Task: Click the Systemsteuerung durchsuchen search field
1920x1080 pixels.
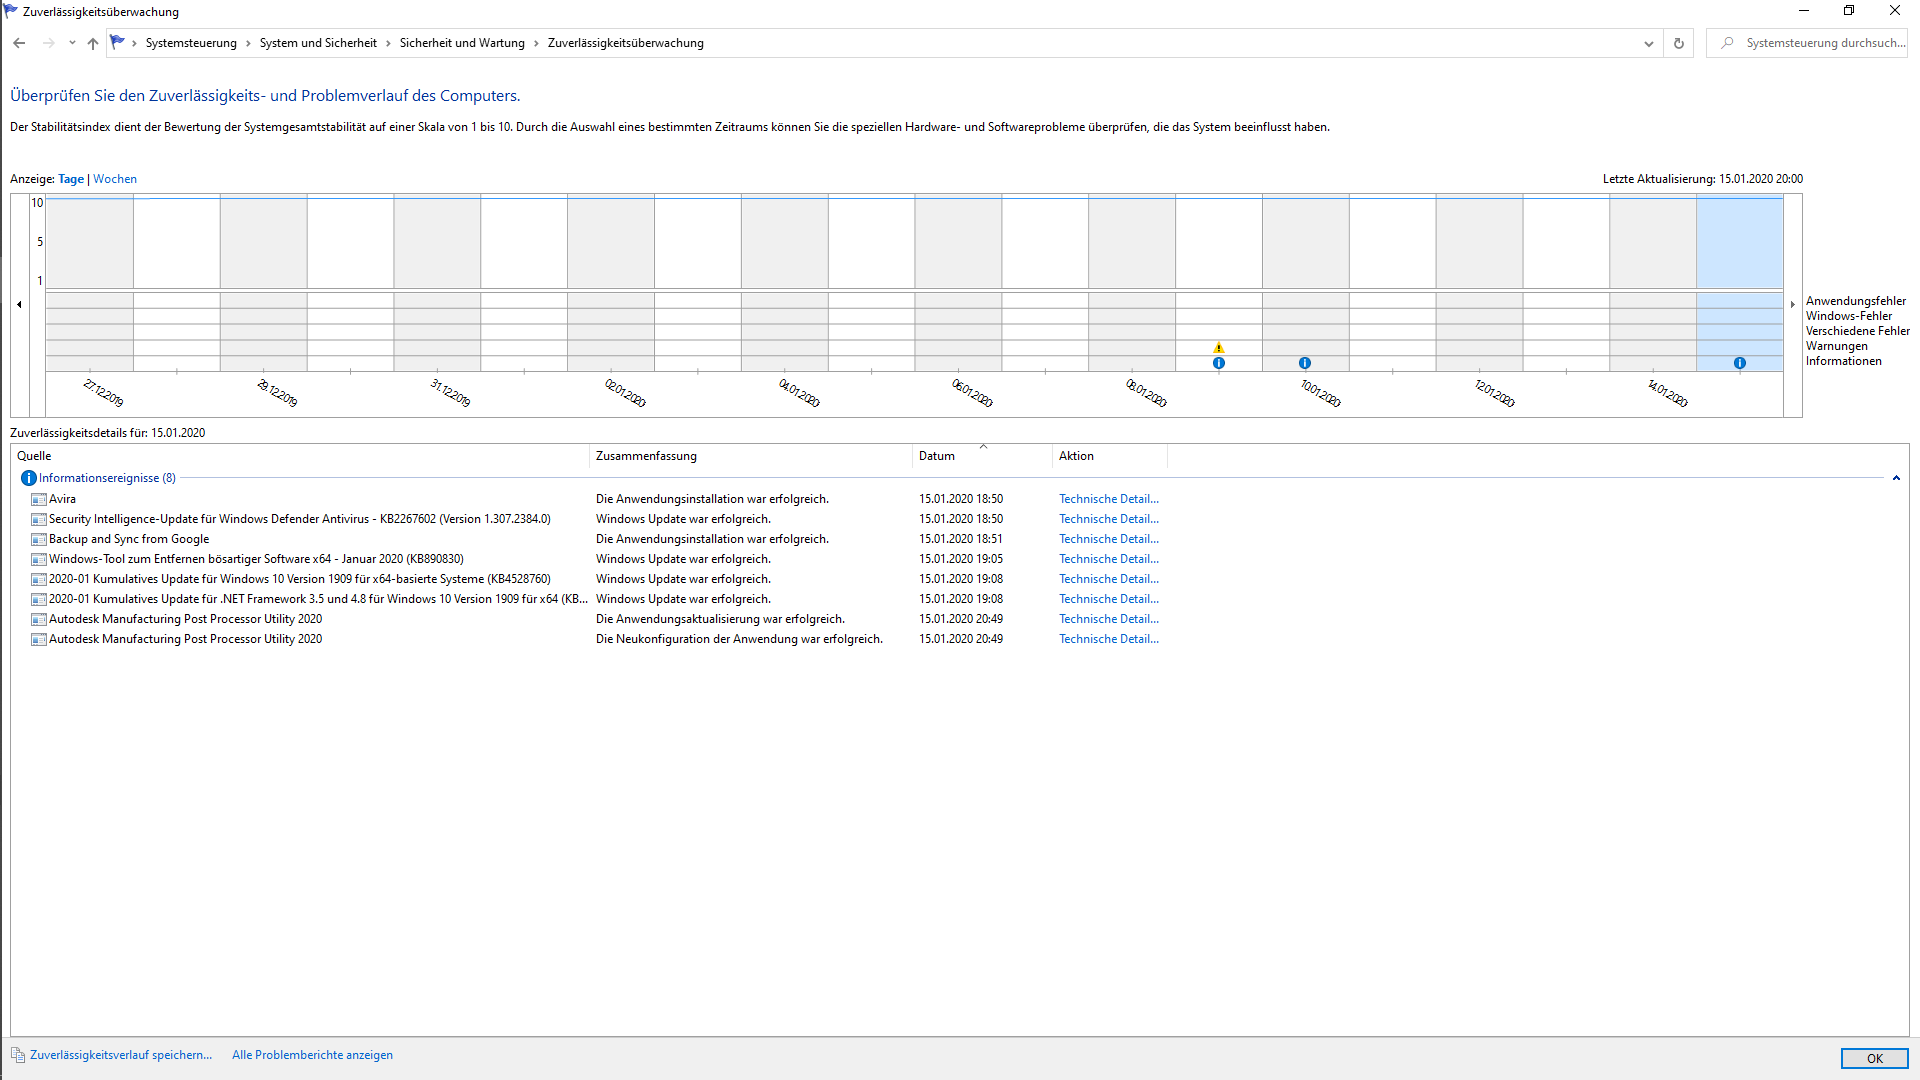Action: pos(1807,43)
